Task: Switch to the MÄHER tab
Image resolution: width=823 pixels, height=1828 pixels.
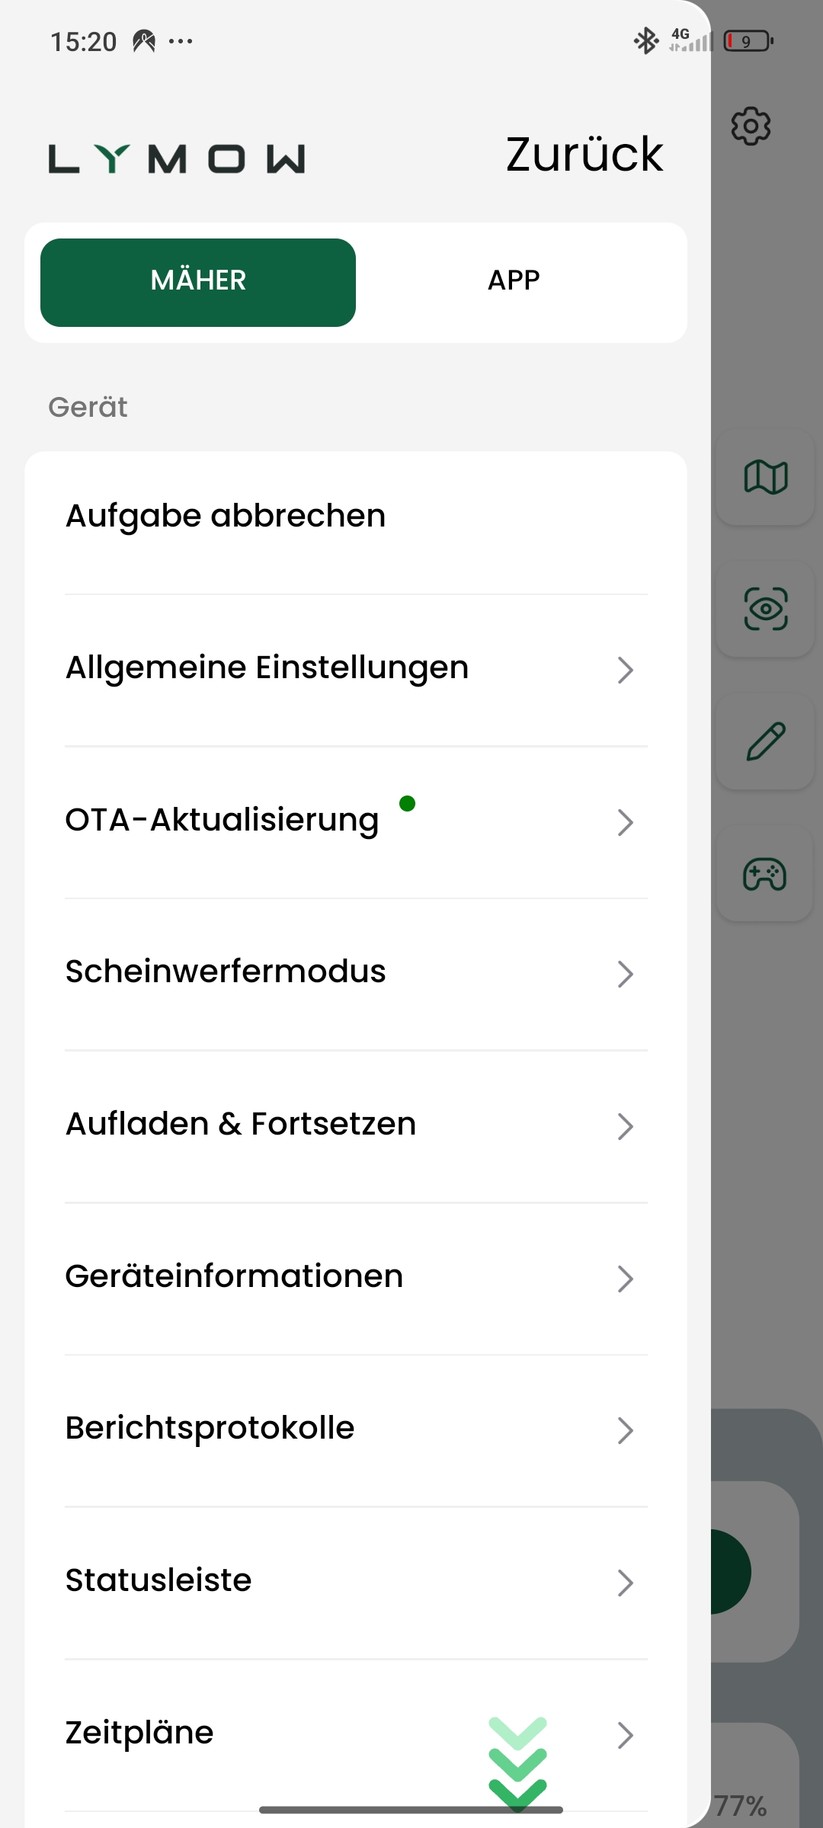Action: point(198,282)
